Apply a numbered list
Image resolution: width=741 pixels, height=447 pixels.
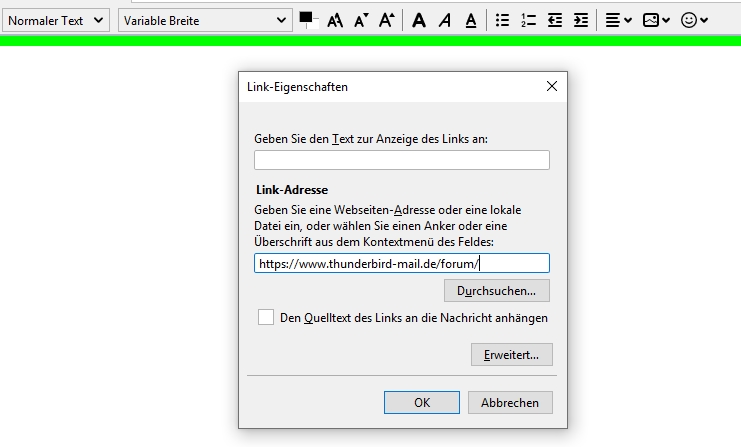coord(529,20)
